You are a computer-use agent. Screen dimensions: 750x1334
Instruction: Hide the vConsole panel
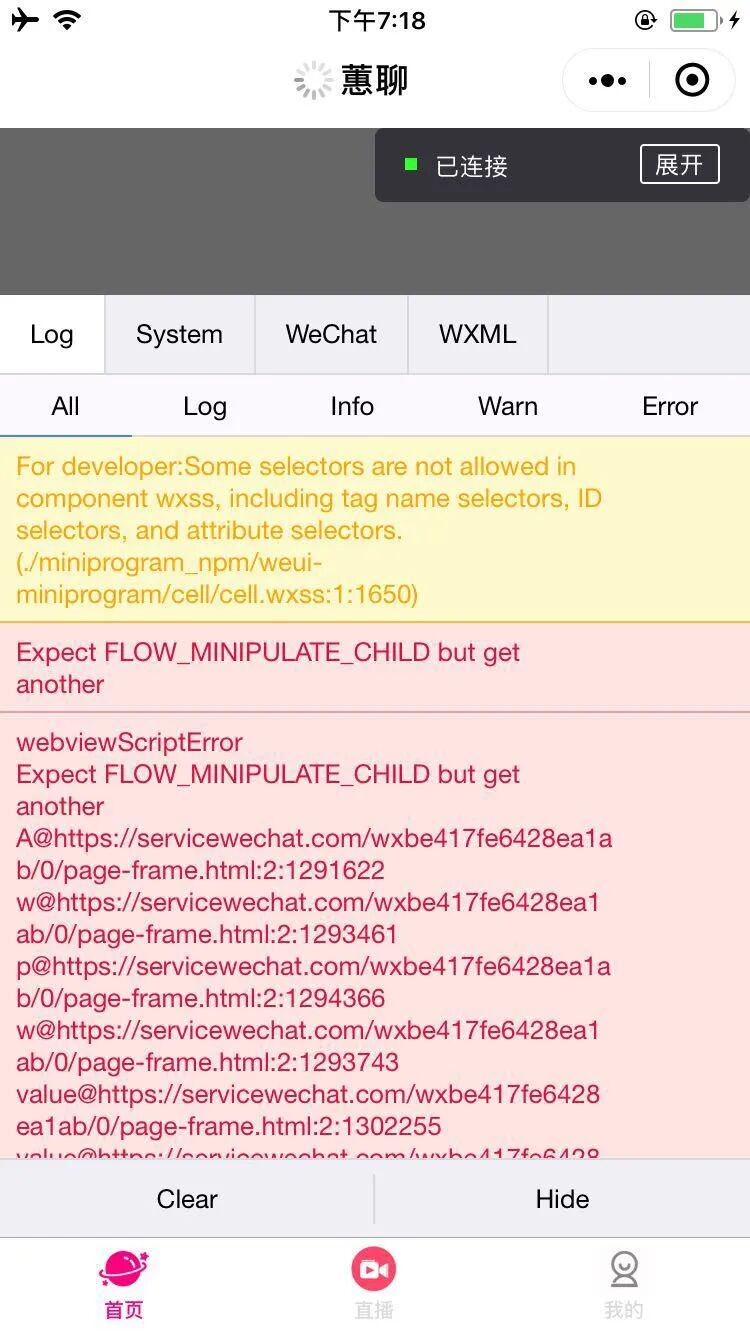click(562, 1199)
